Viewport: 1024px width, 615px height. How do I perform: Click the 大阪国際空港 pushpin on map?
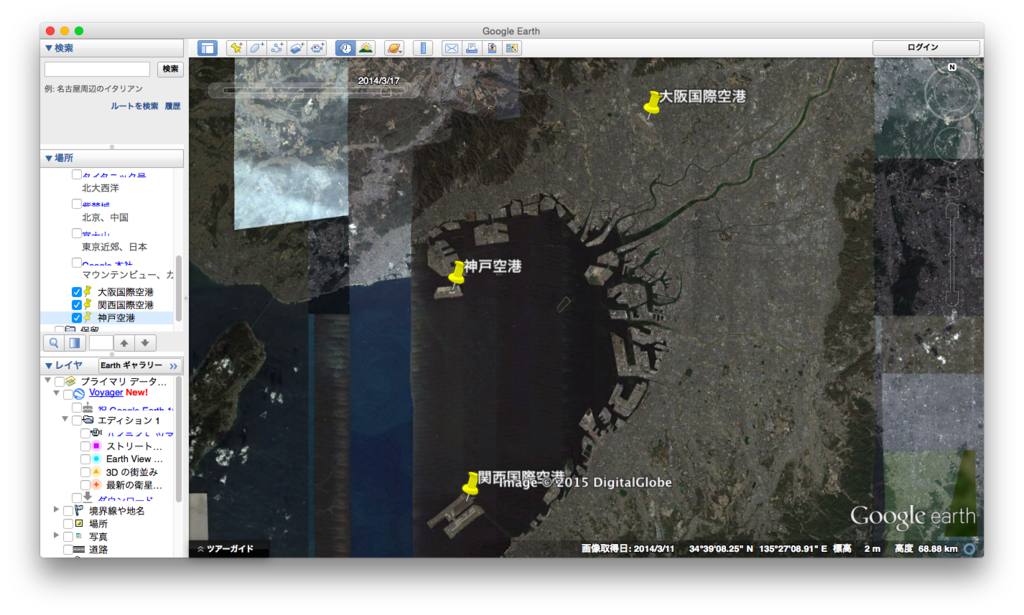(x=651, y=104)
